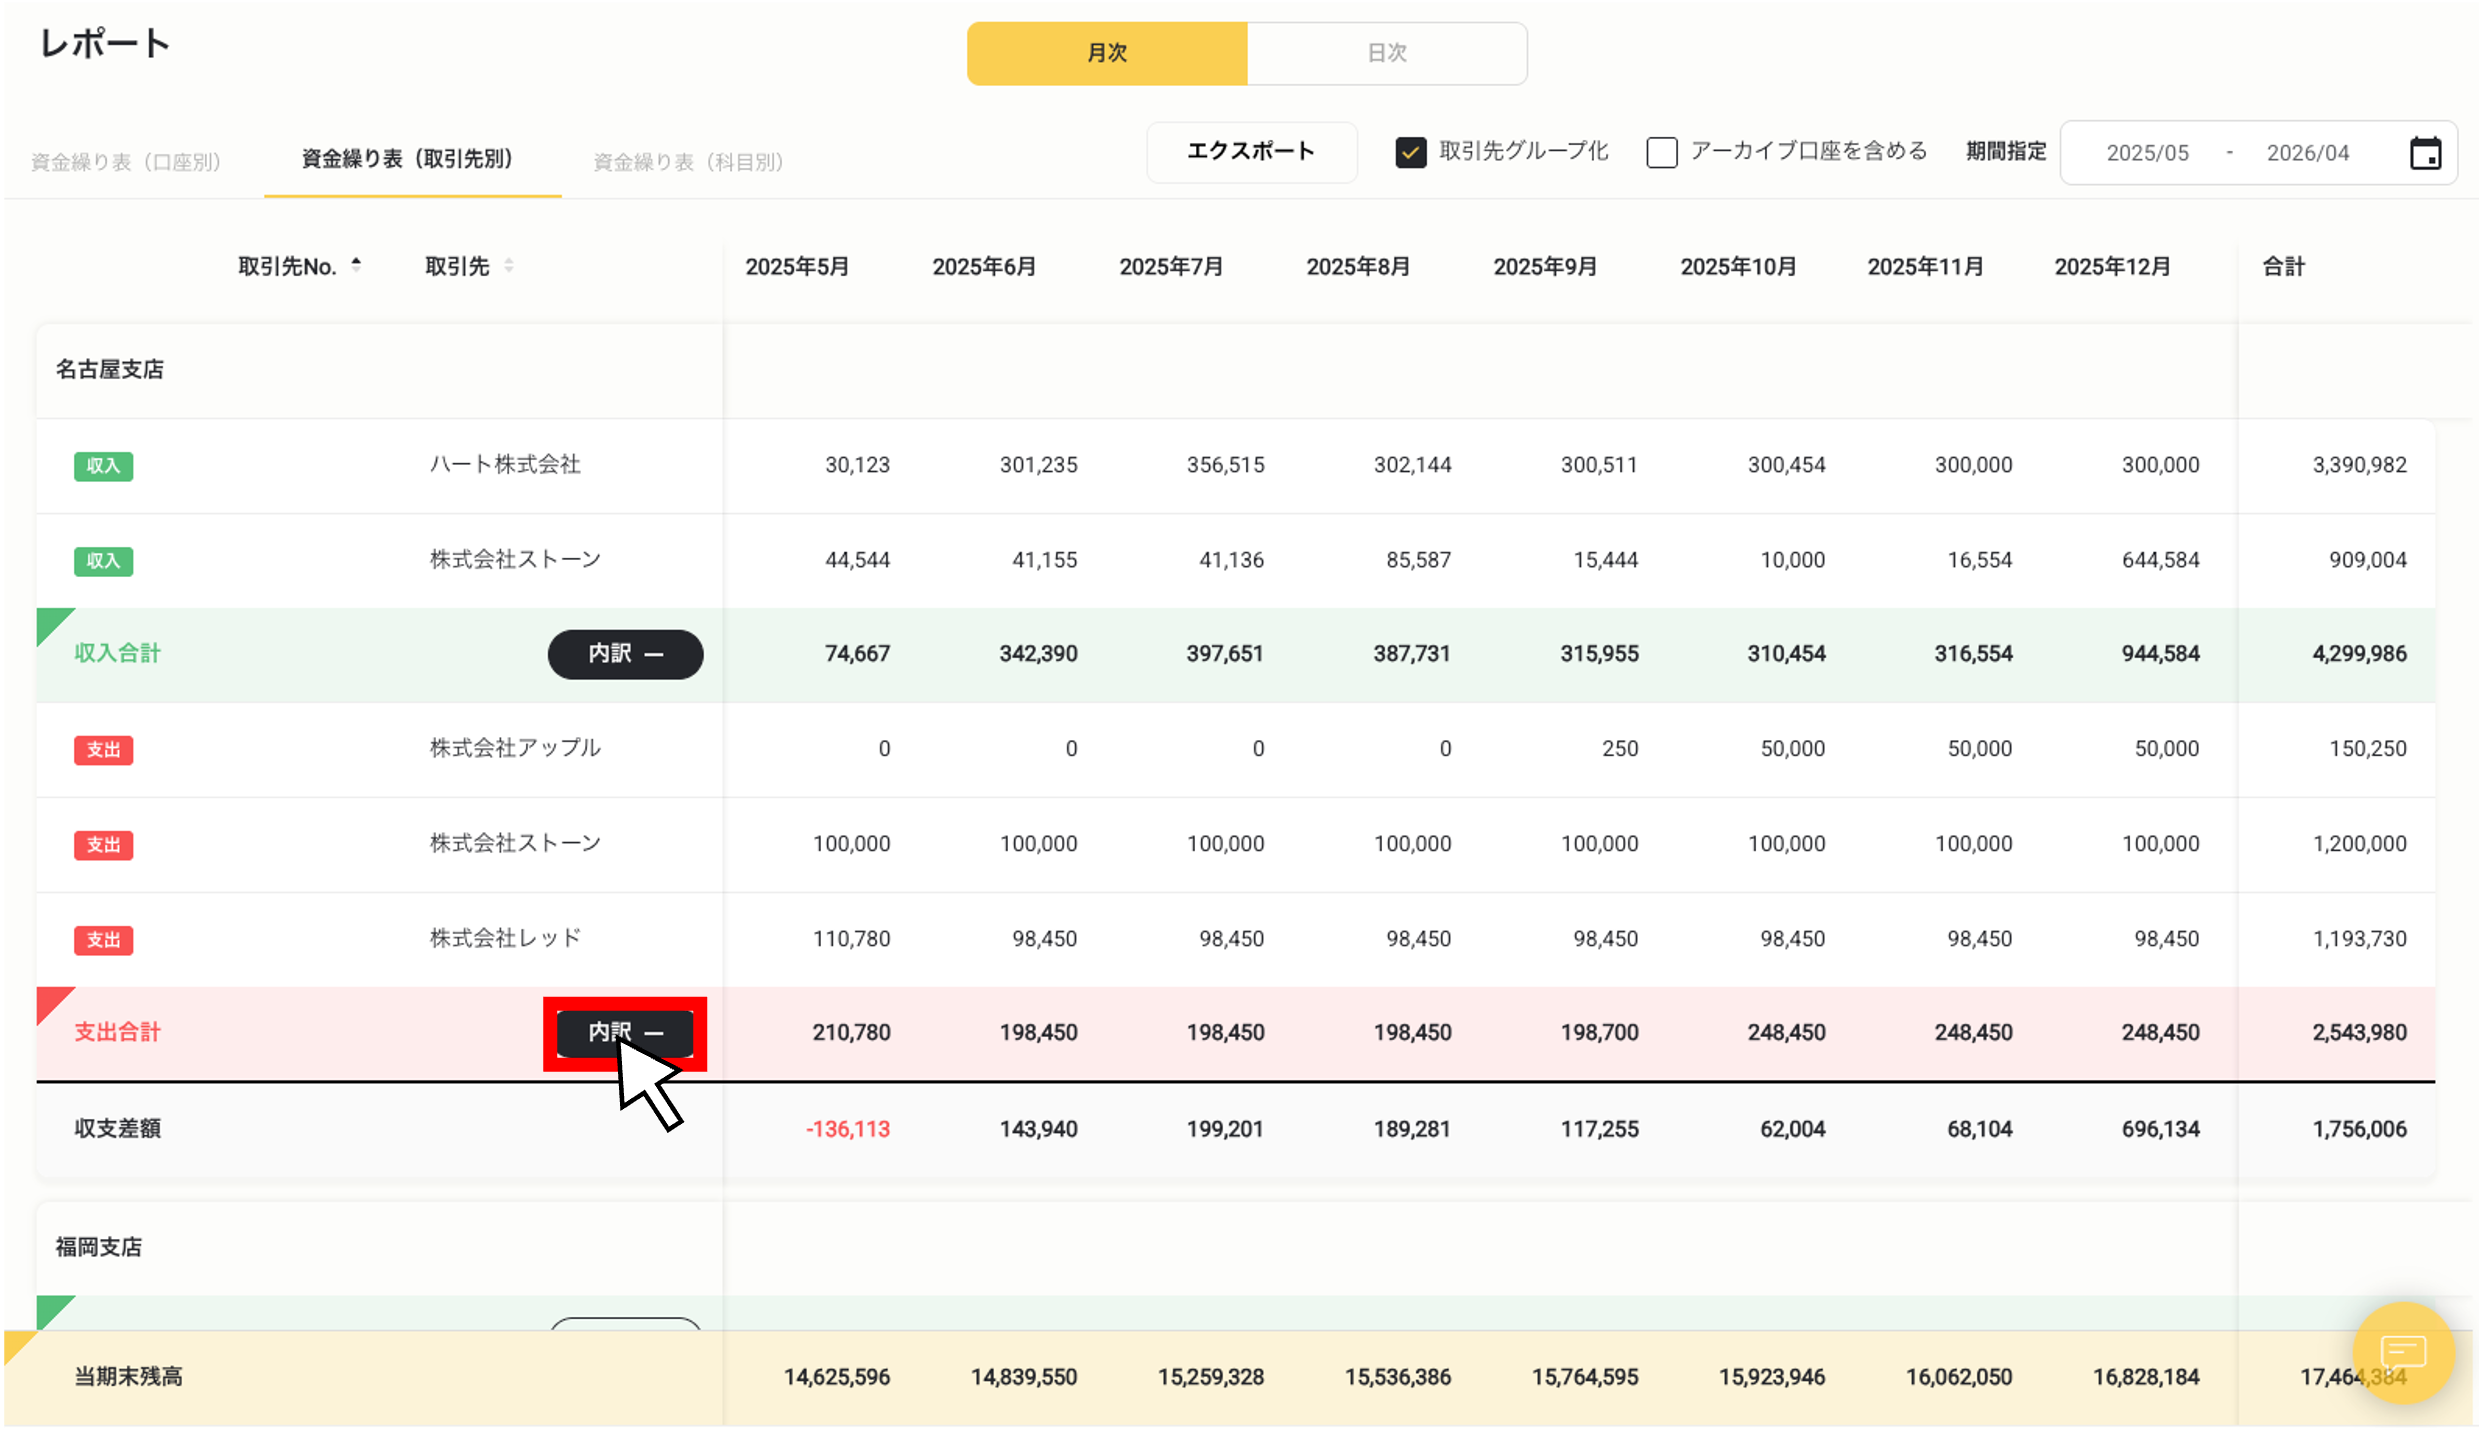The width and height of the screenshot is (2479, 1430).
Task: Sort by 取引先 column arrow
Action: (x=509, y=266)
